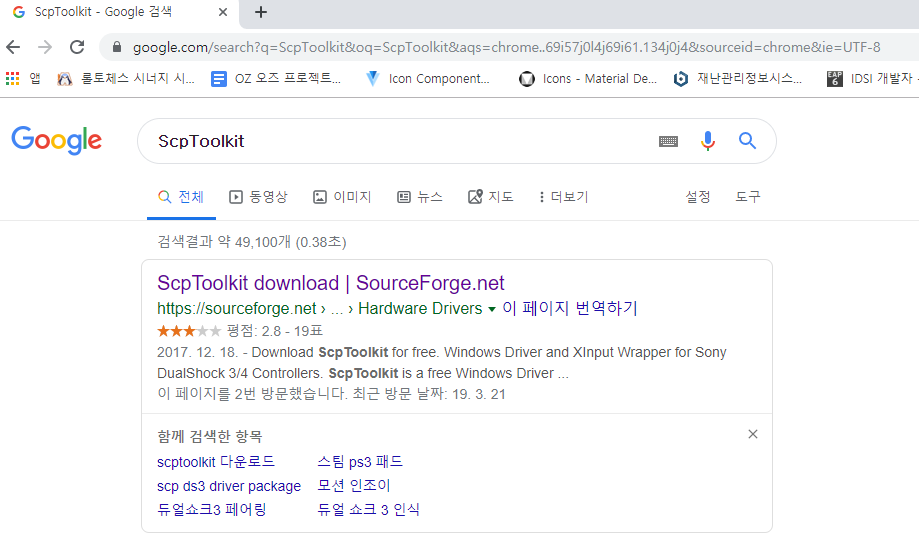Image resolution: width=919 pixels, height=545 pixels.
Task: Open the 롤토체스 시너지 bookmark
Action: click(126, 79)
